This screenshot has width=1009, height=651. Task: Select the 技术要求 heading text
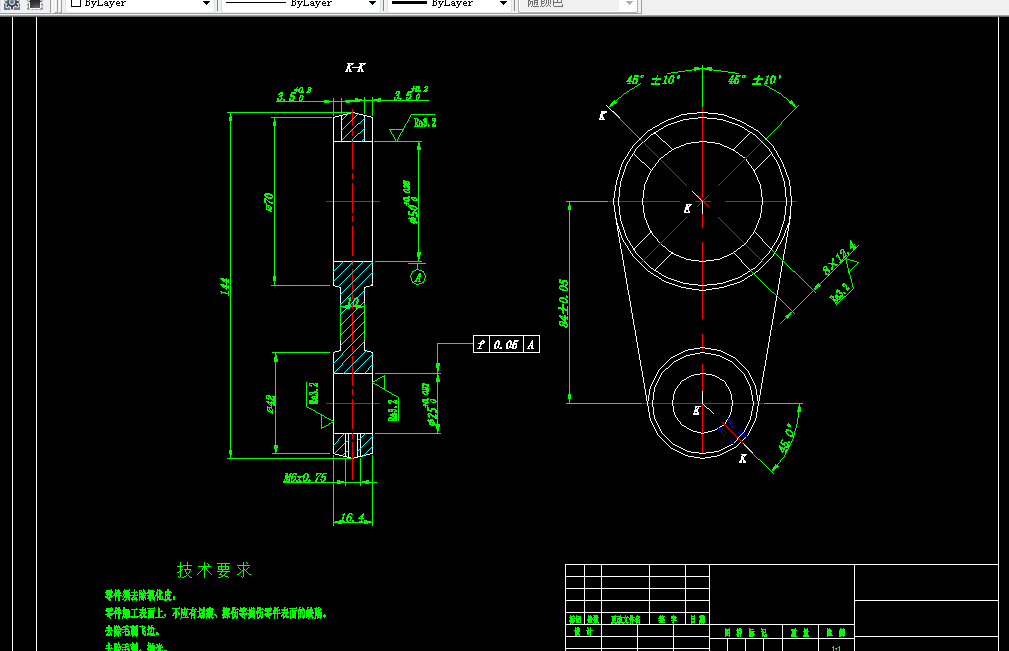[214, 570]
